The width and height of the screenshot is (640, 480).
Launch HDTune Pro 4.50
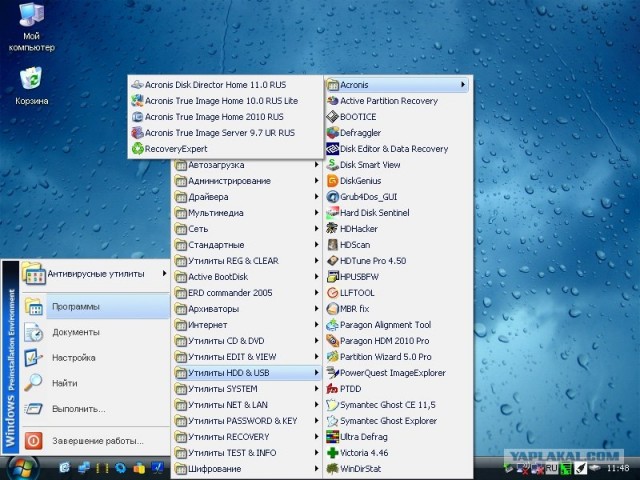(398, 260)
